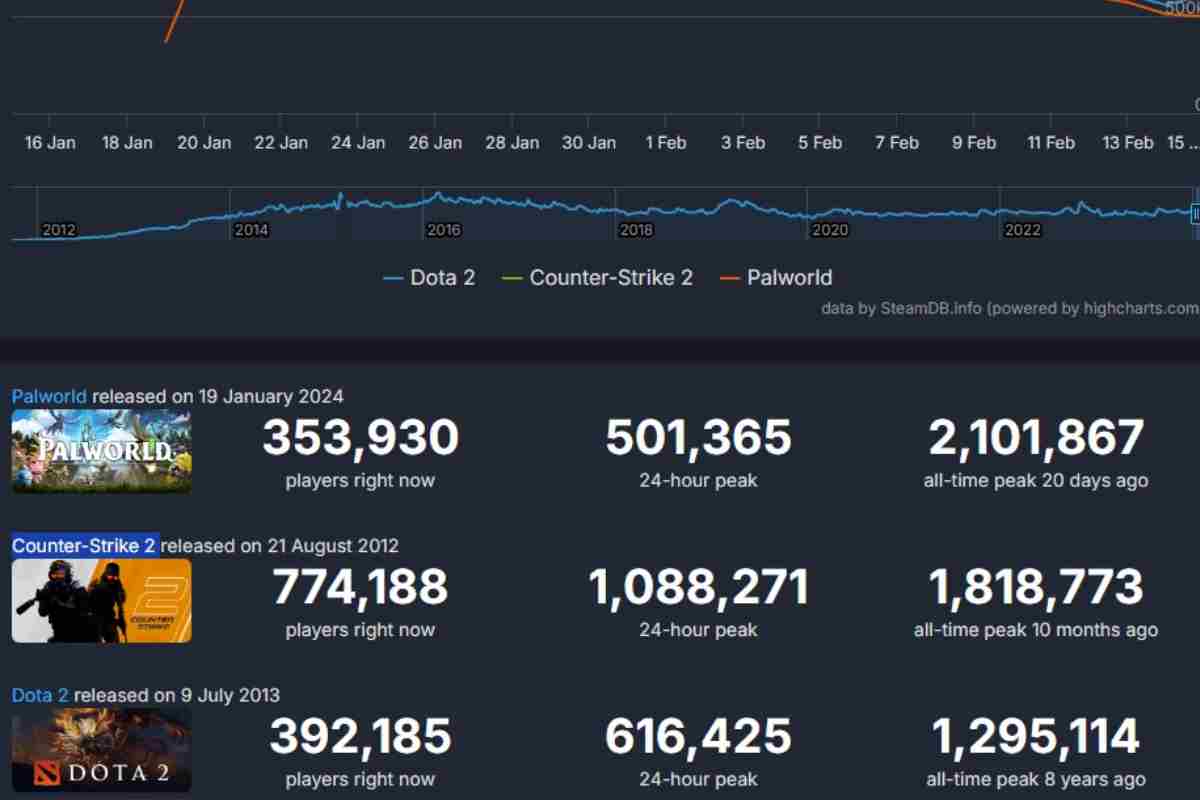The height and width of the screenshot is (800, 1200).
Task: Toggle the Palworld legend entry
Action: (x=789, y=278)
